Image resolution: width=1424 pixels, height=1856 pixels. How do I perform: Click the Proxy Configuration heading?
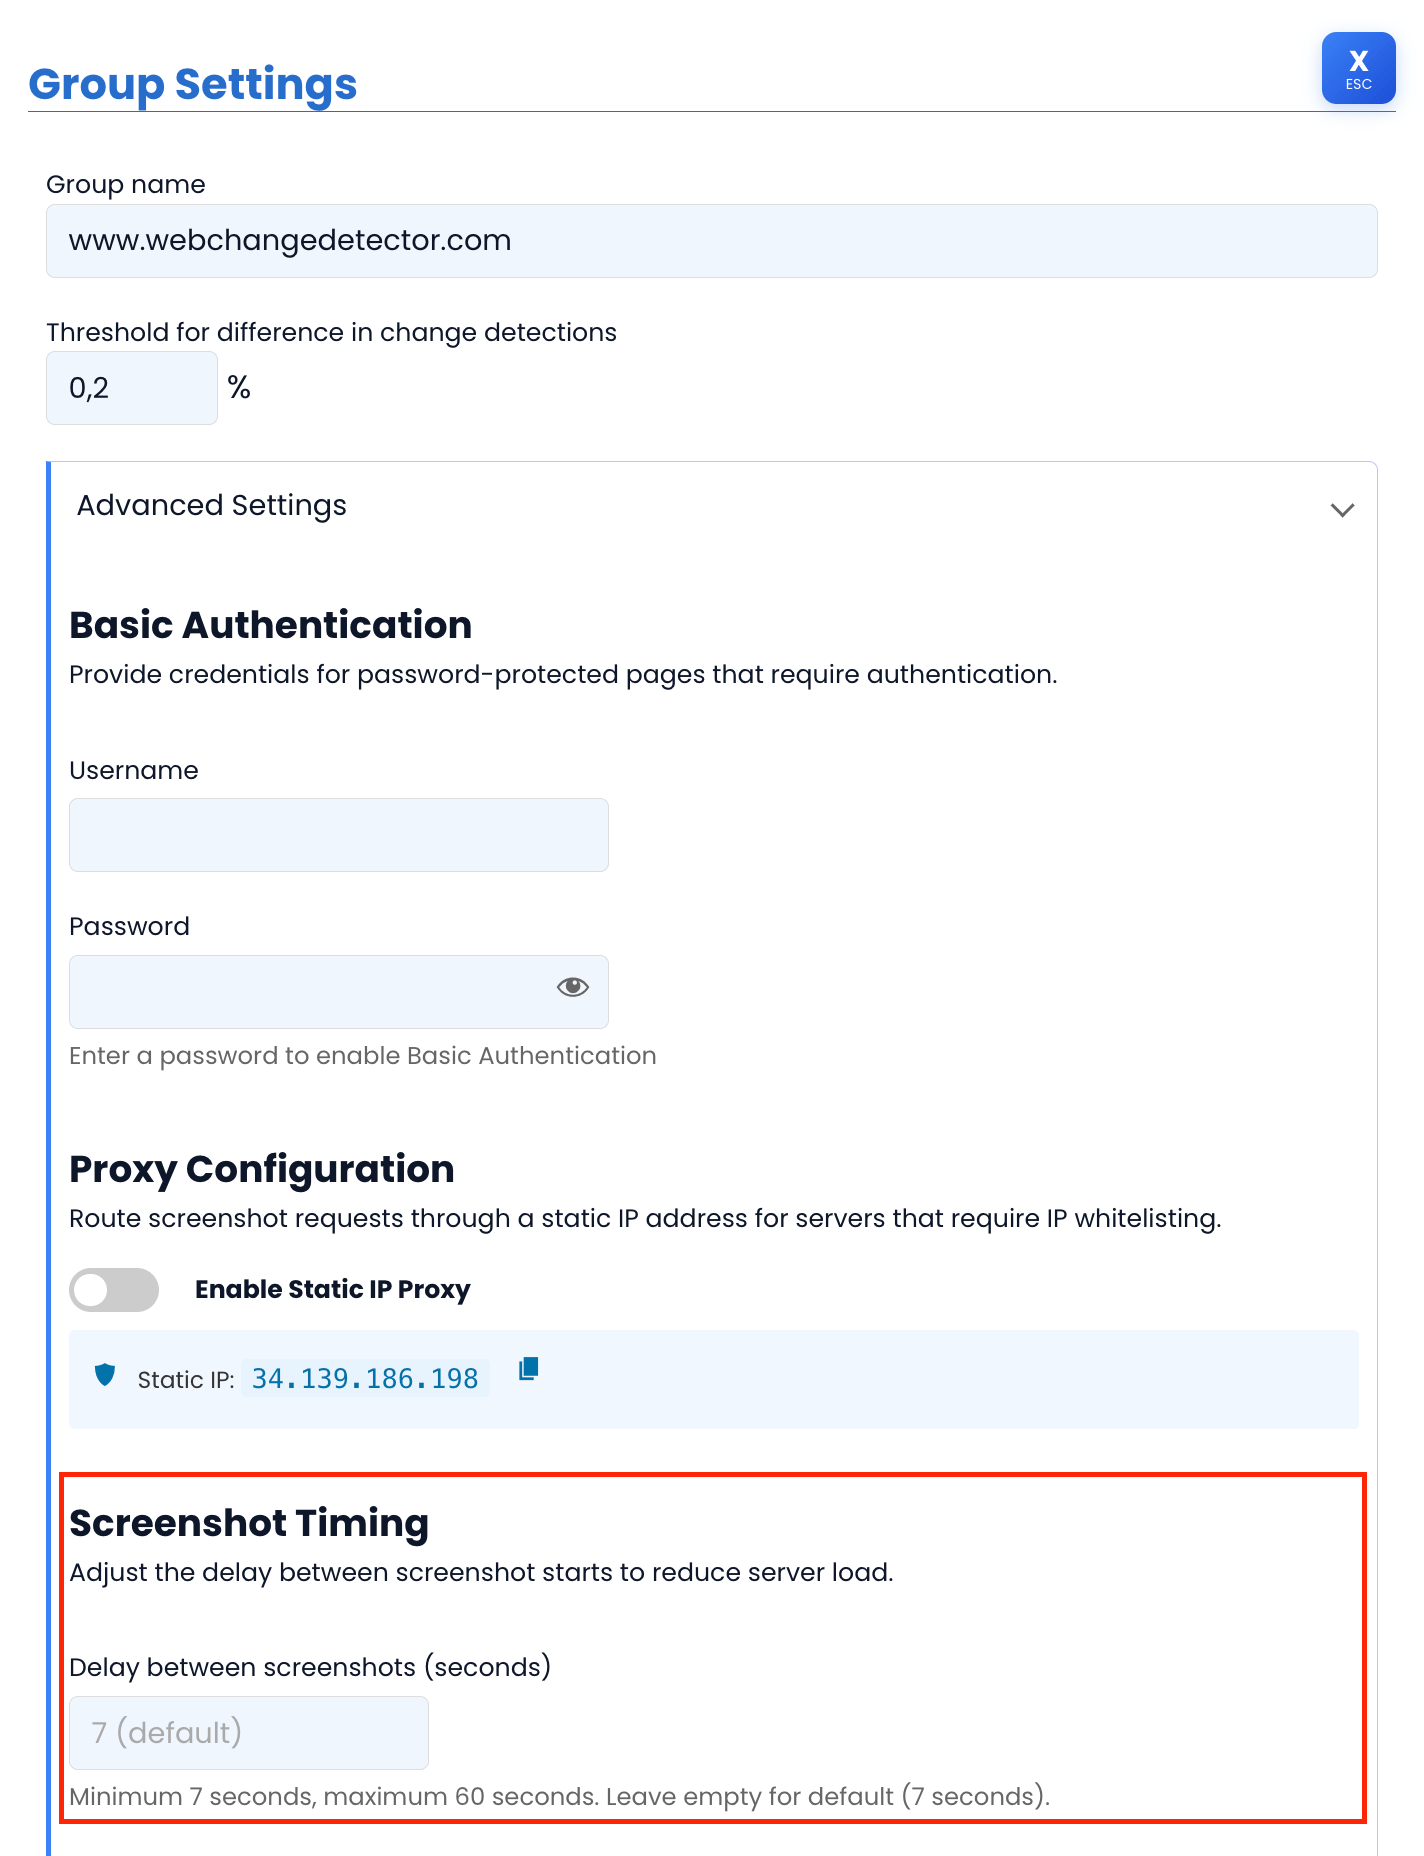pos(261,1168)
